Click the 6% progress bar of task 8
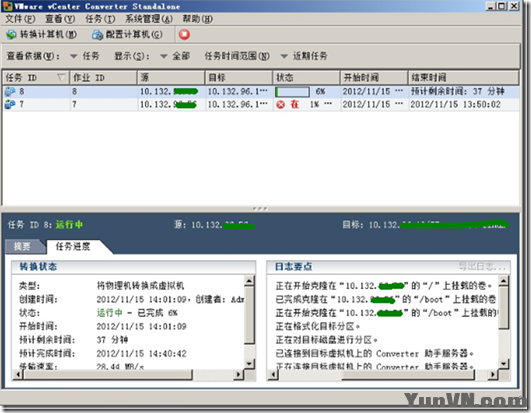Image resolution: width=531 pixels, height=413 pixels. tap(292, 92)
